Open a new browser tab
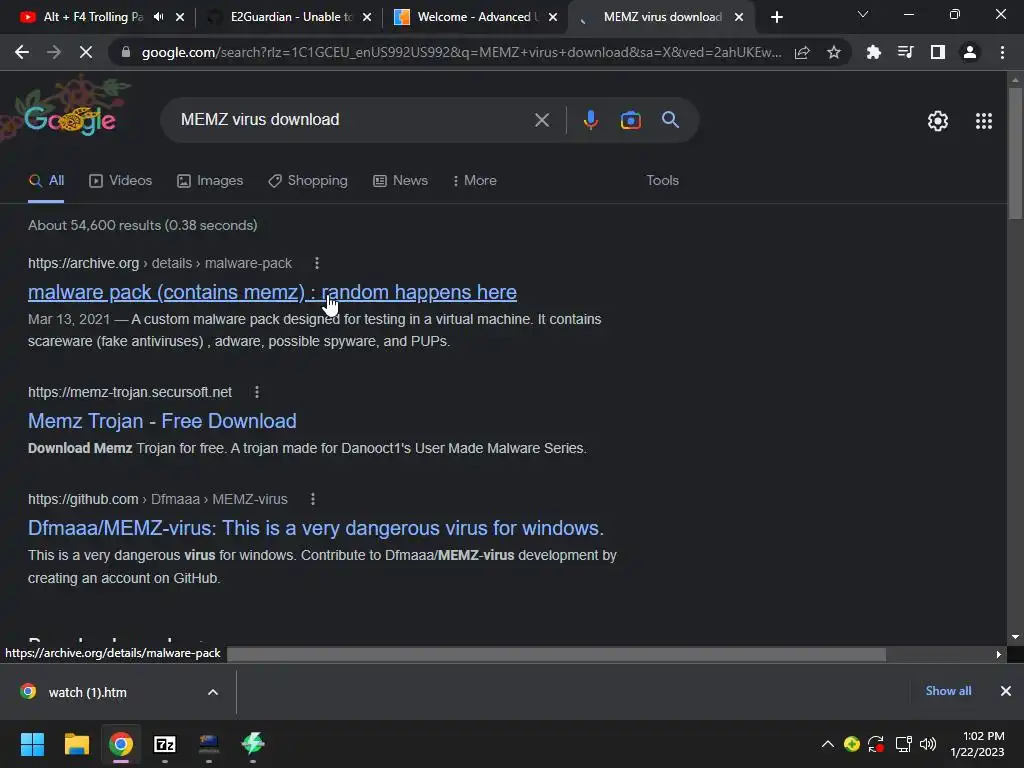This screenshot has width=1024, height=768. (x=776, y=17)
